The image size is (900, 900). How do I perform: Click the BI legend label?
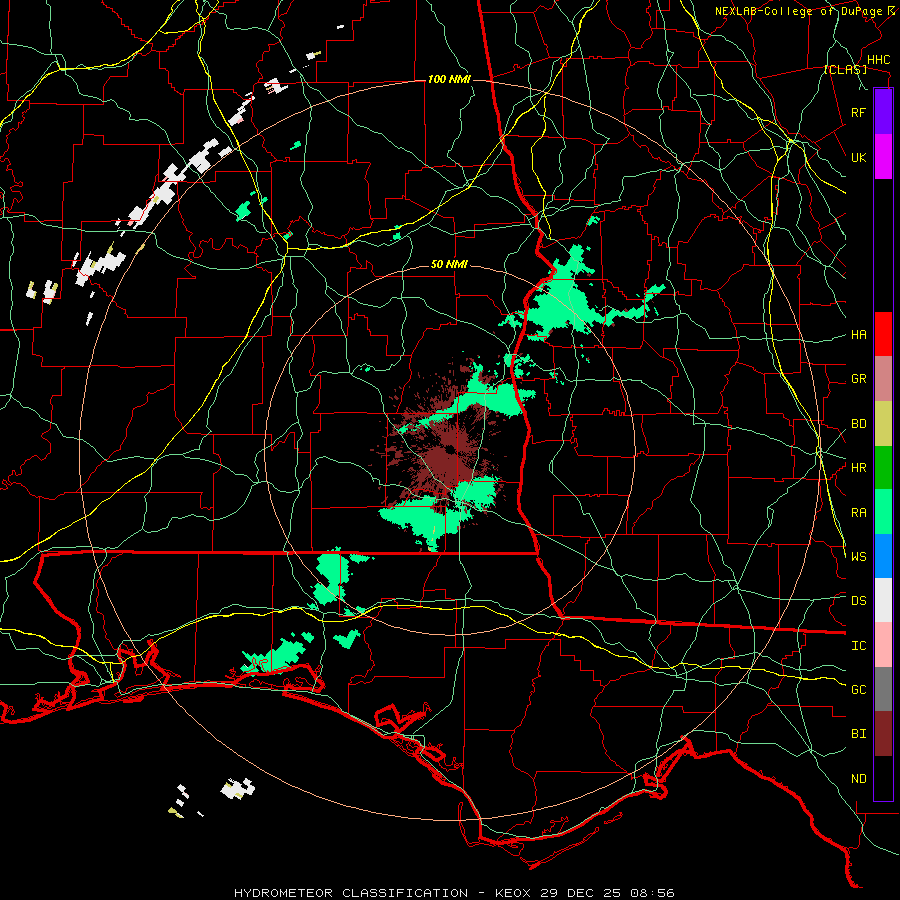click(859, 734)
